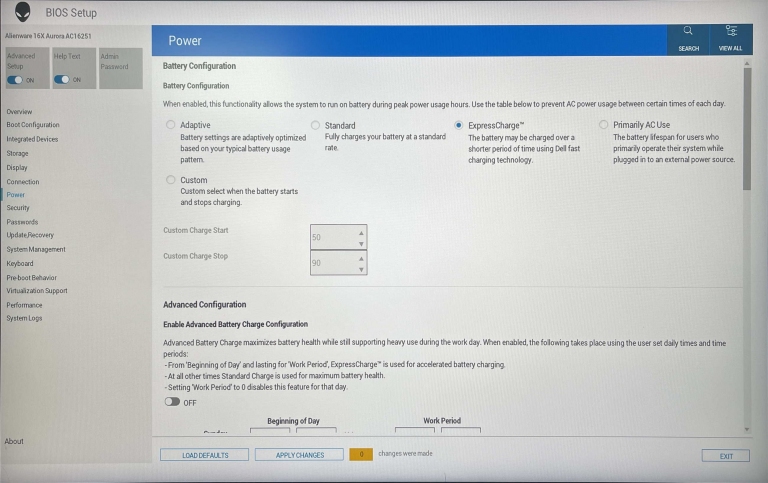
Task: Decrease the Custom Charge Stop value
Action: 361,268
